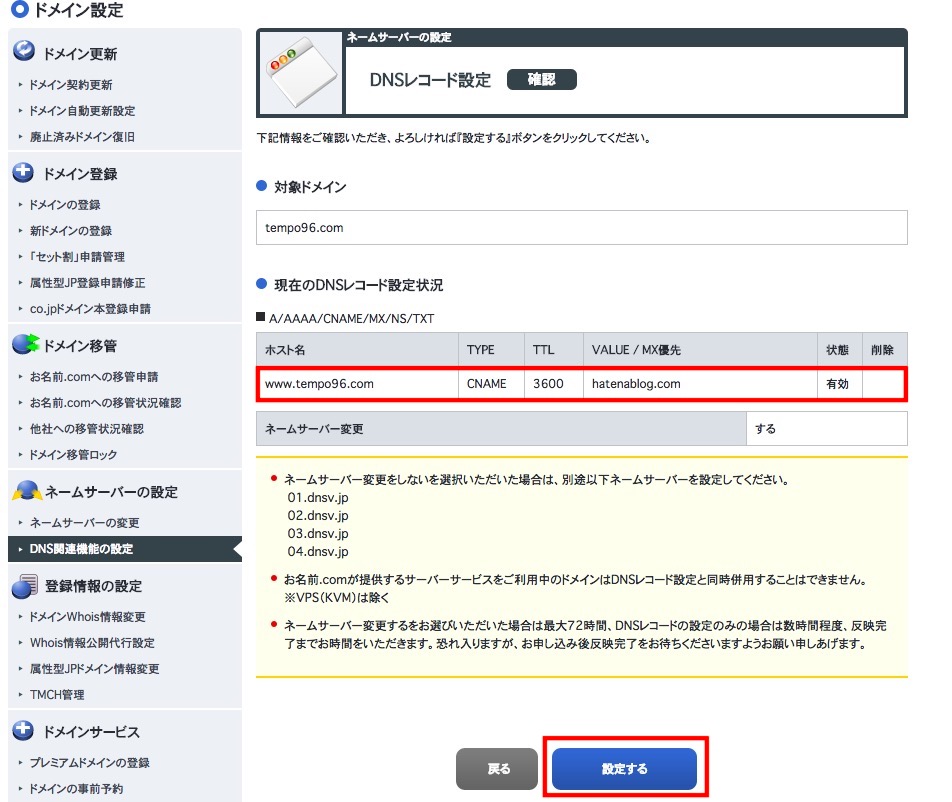Click the A/AAAA/CNAME/MX/NS/TXT label

(352, 318)
